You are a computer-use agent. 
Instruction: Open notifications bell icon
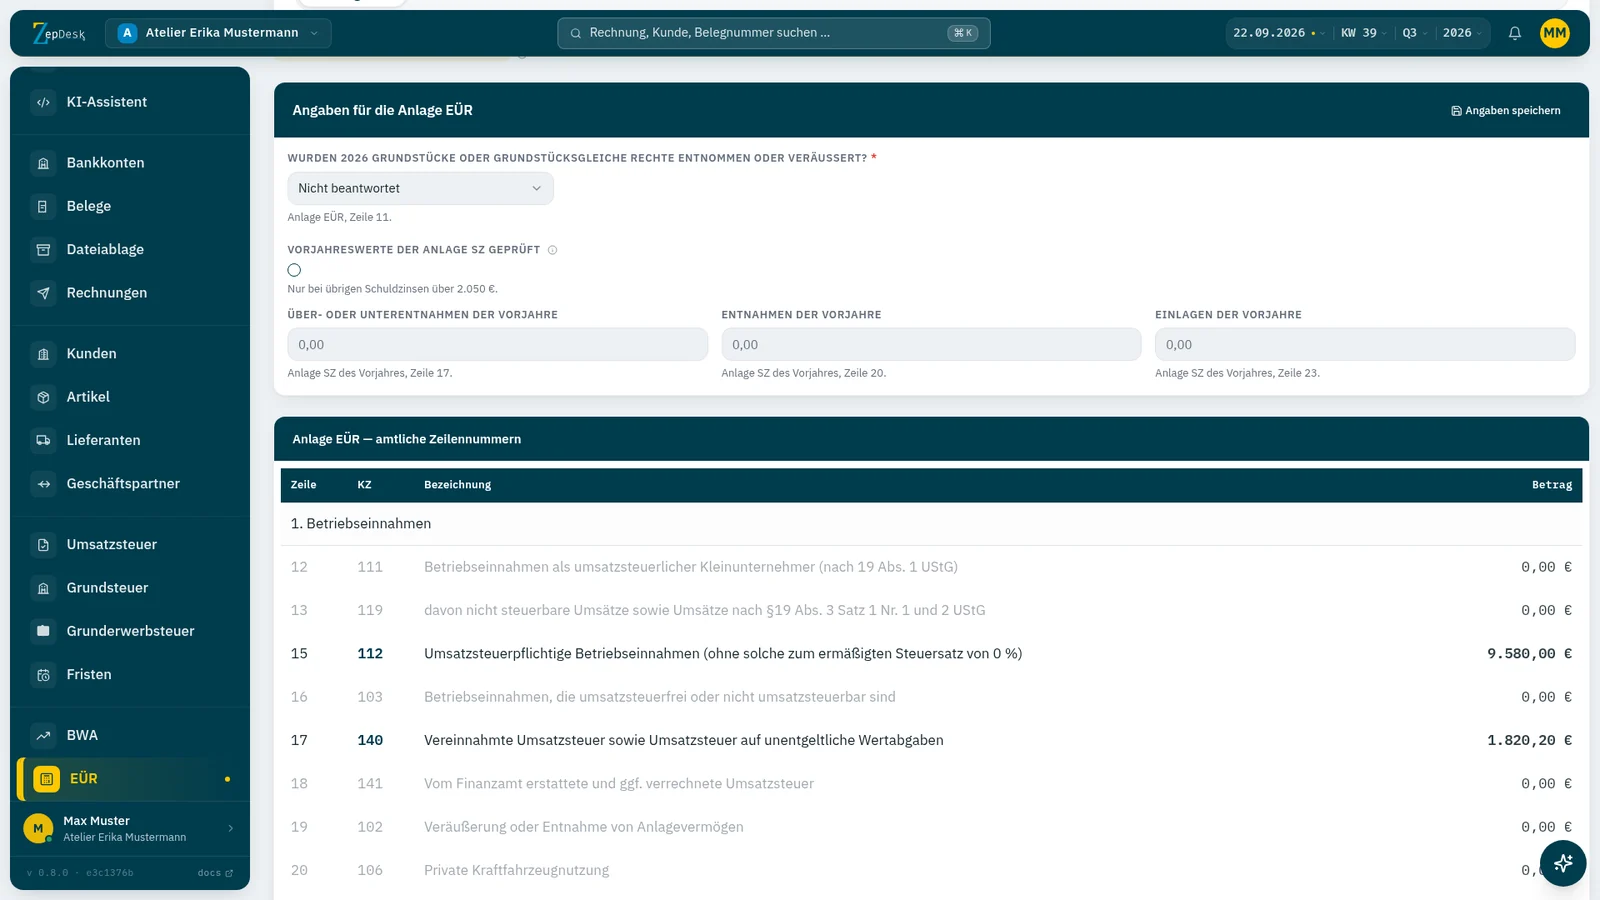click(1515, 33)
